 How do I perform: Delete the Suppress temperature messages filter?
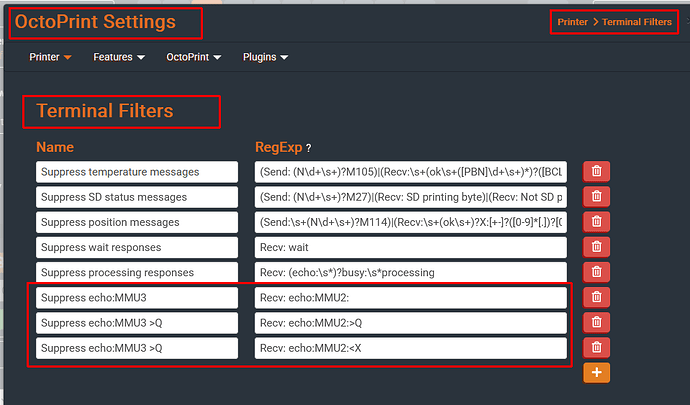pos(596,172)
